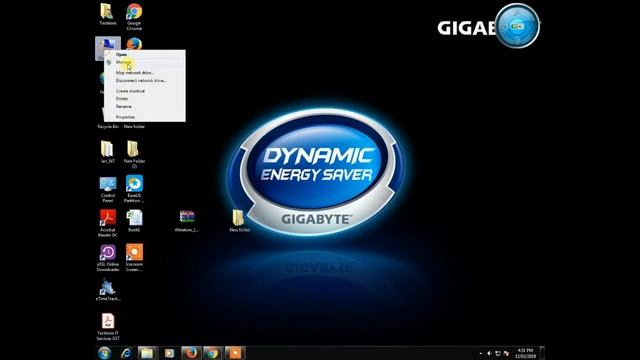Open the New Folder (2) folder
The width and height of the screenshot is (640, 360).
[x=134, y=154]
